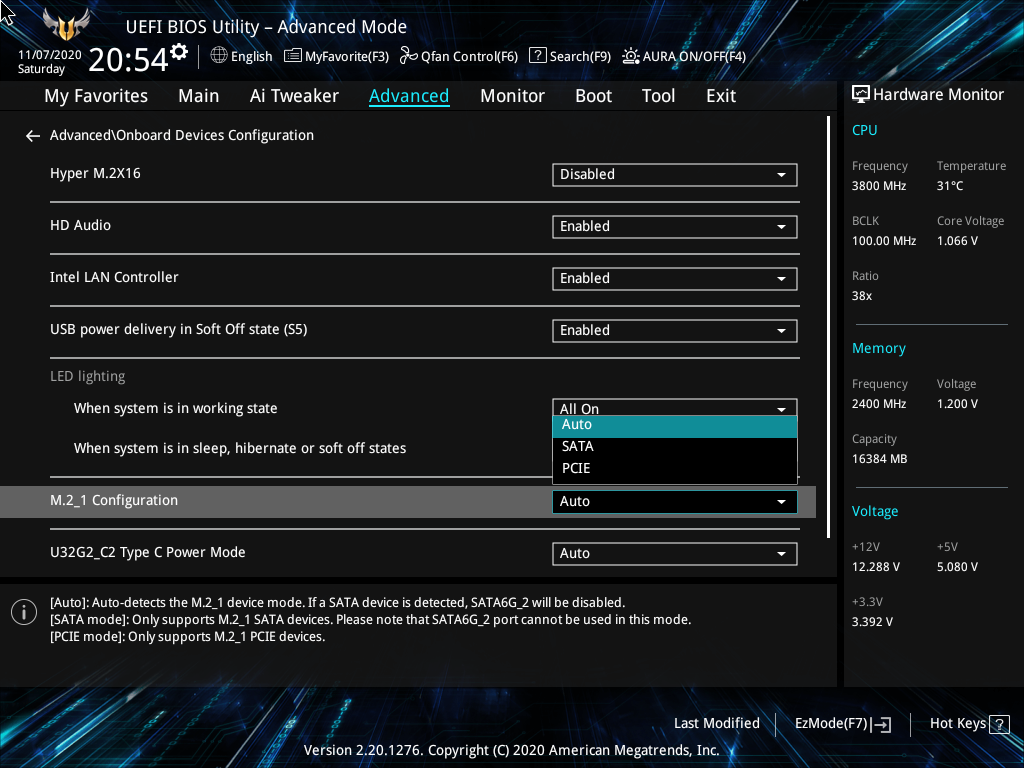Image resolution: width=1024 pixels, height=768 pixels.
Task: Toggle AURA ON/OFF(F4)
Action: click(684, 56)
